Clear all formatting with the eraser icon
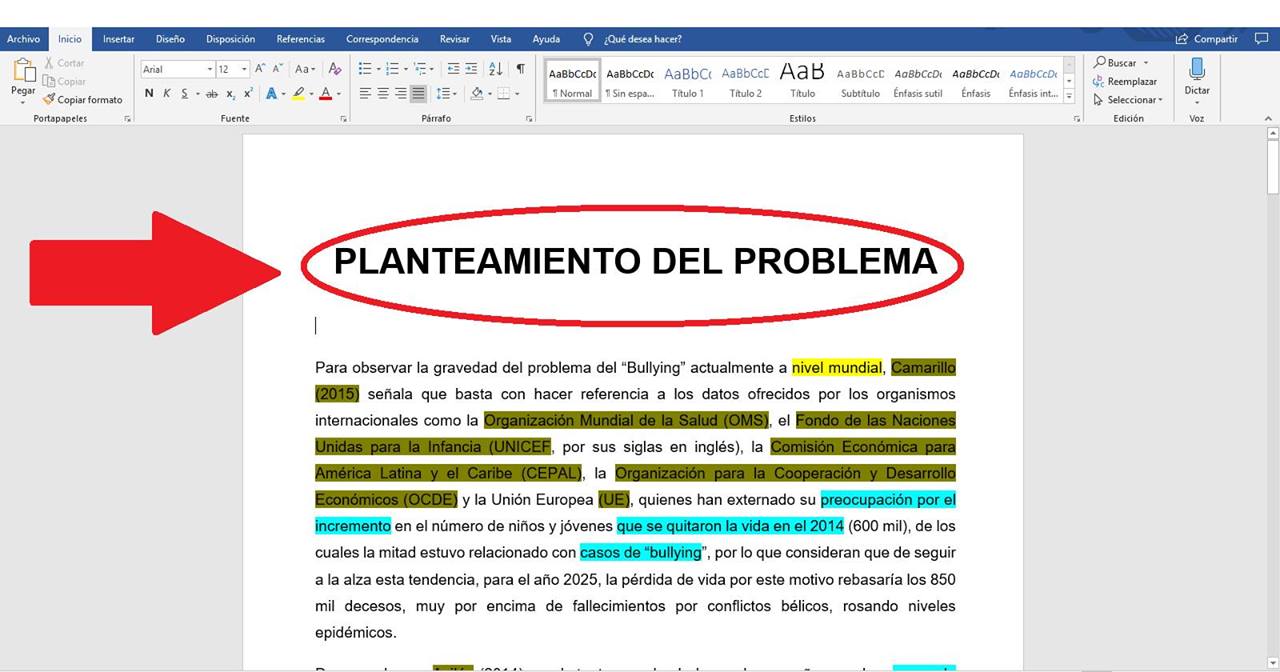 coord(335,69)
